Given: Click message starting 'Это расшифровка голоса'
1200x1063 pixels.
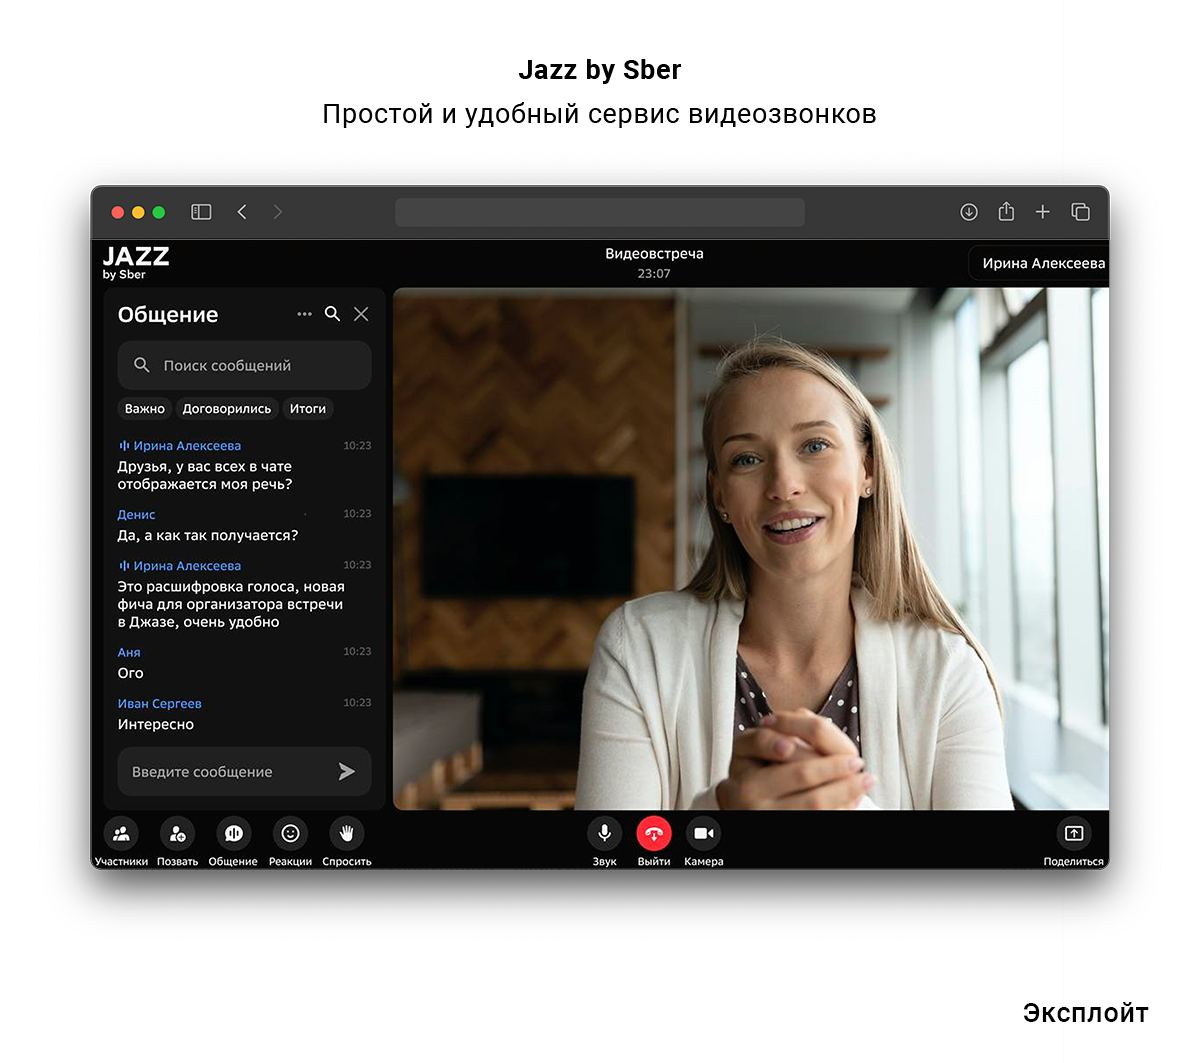Looking at the screenshot, I should point(231,604).
